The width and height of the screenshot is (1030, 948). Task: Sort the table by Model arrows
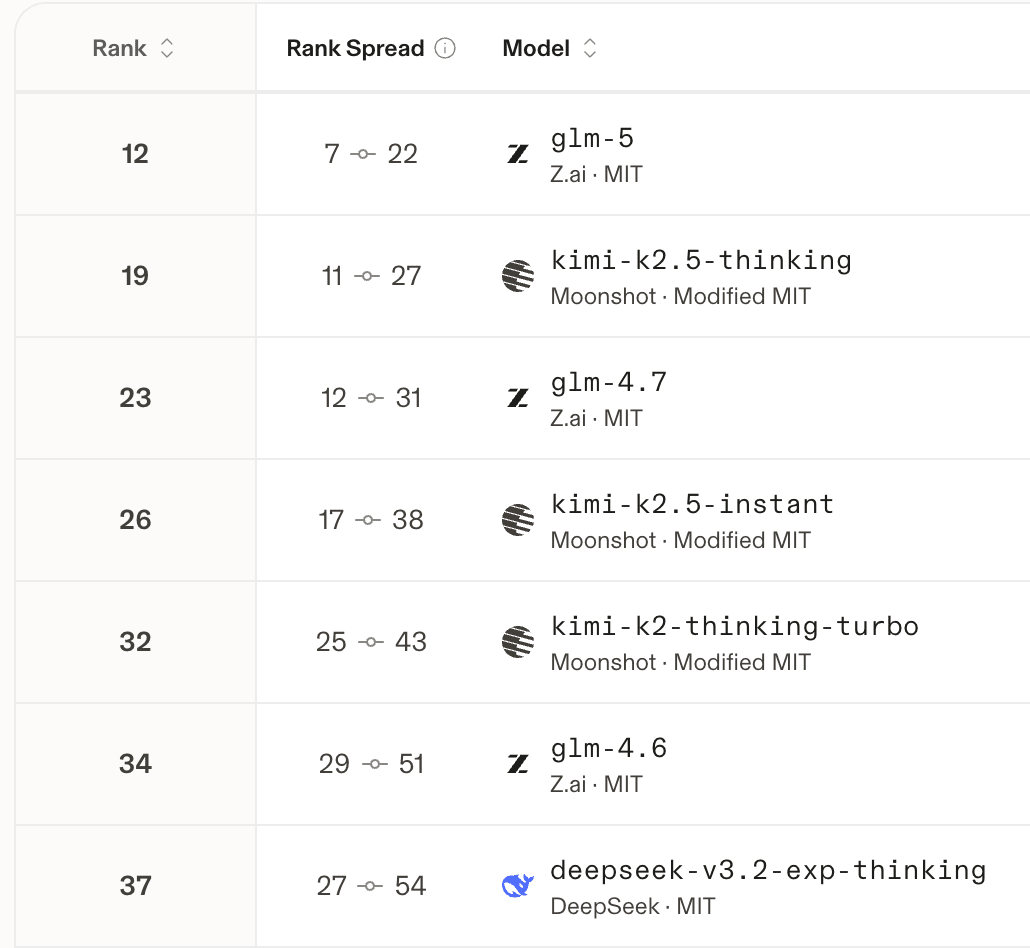click(590, 48)
